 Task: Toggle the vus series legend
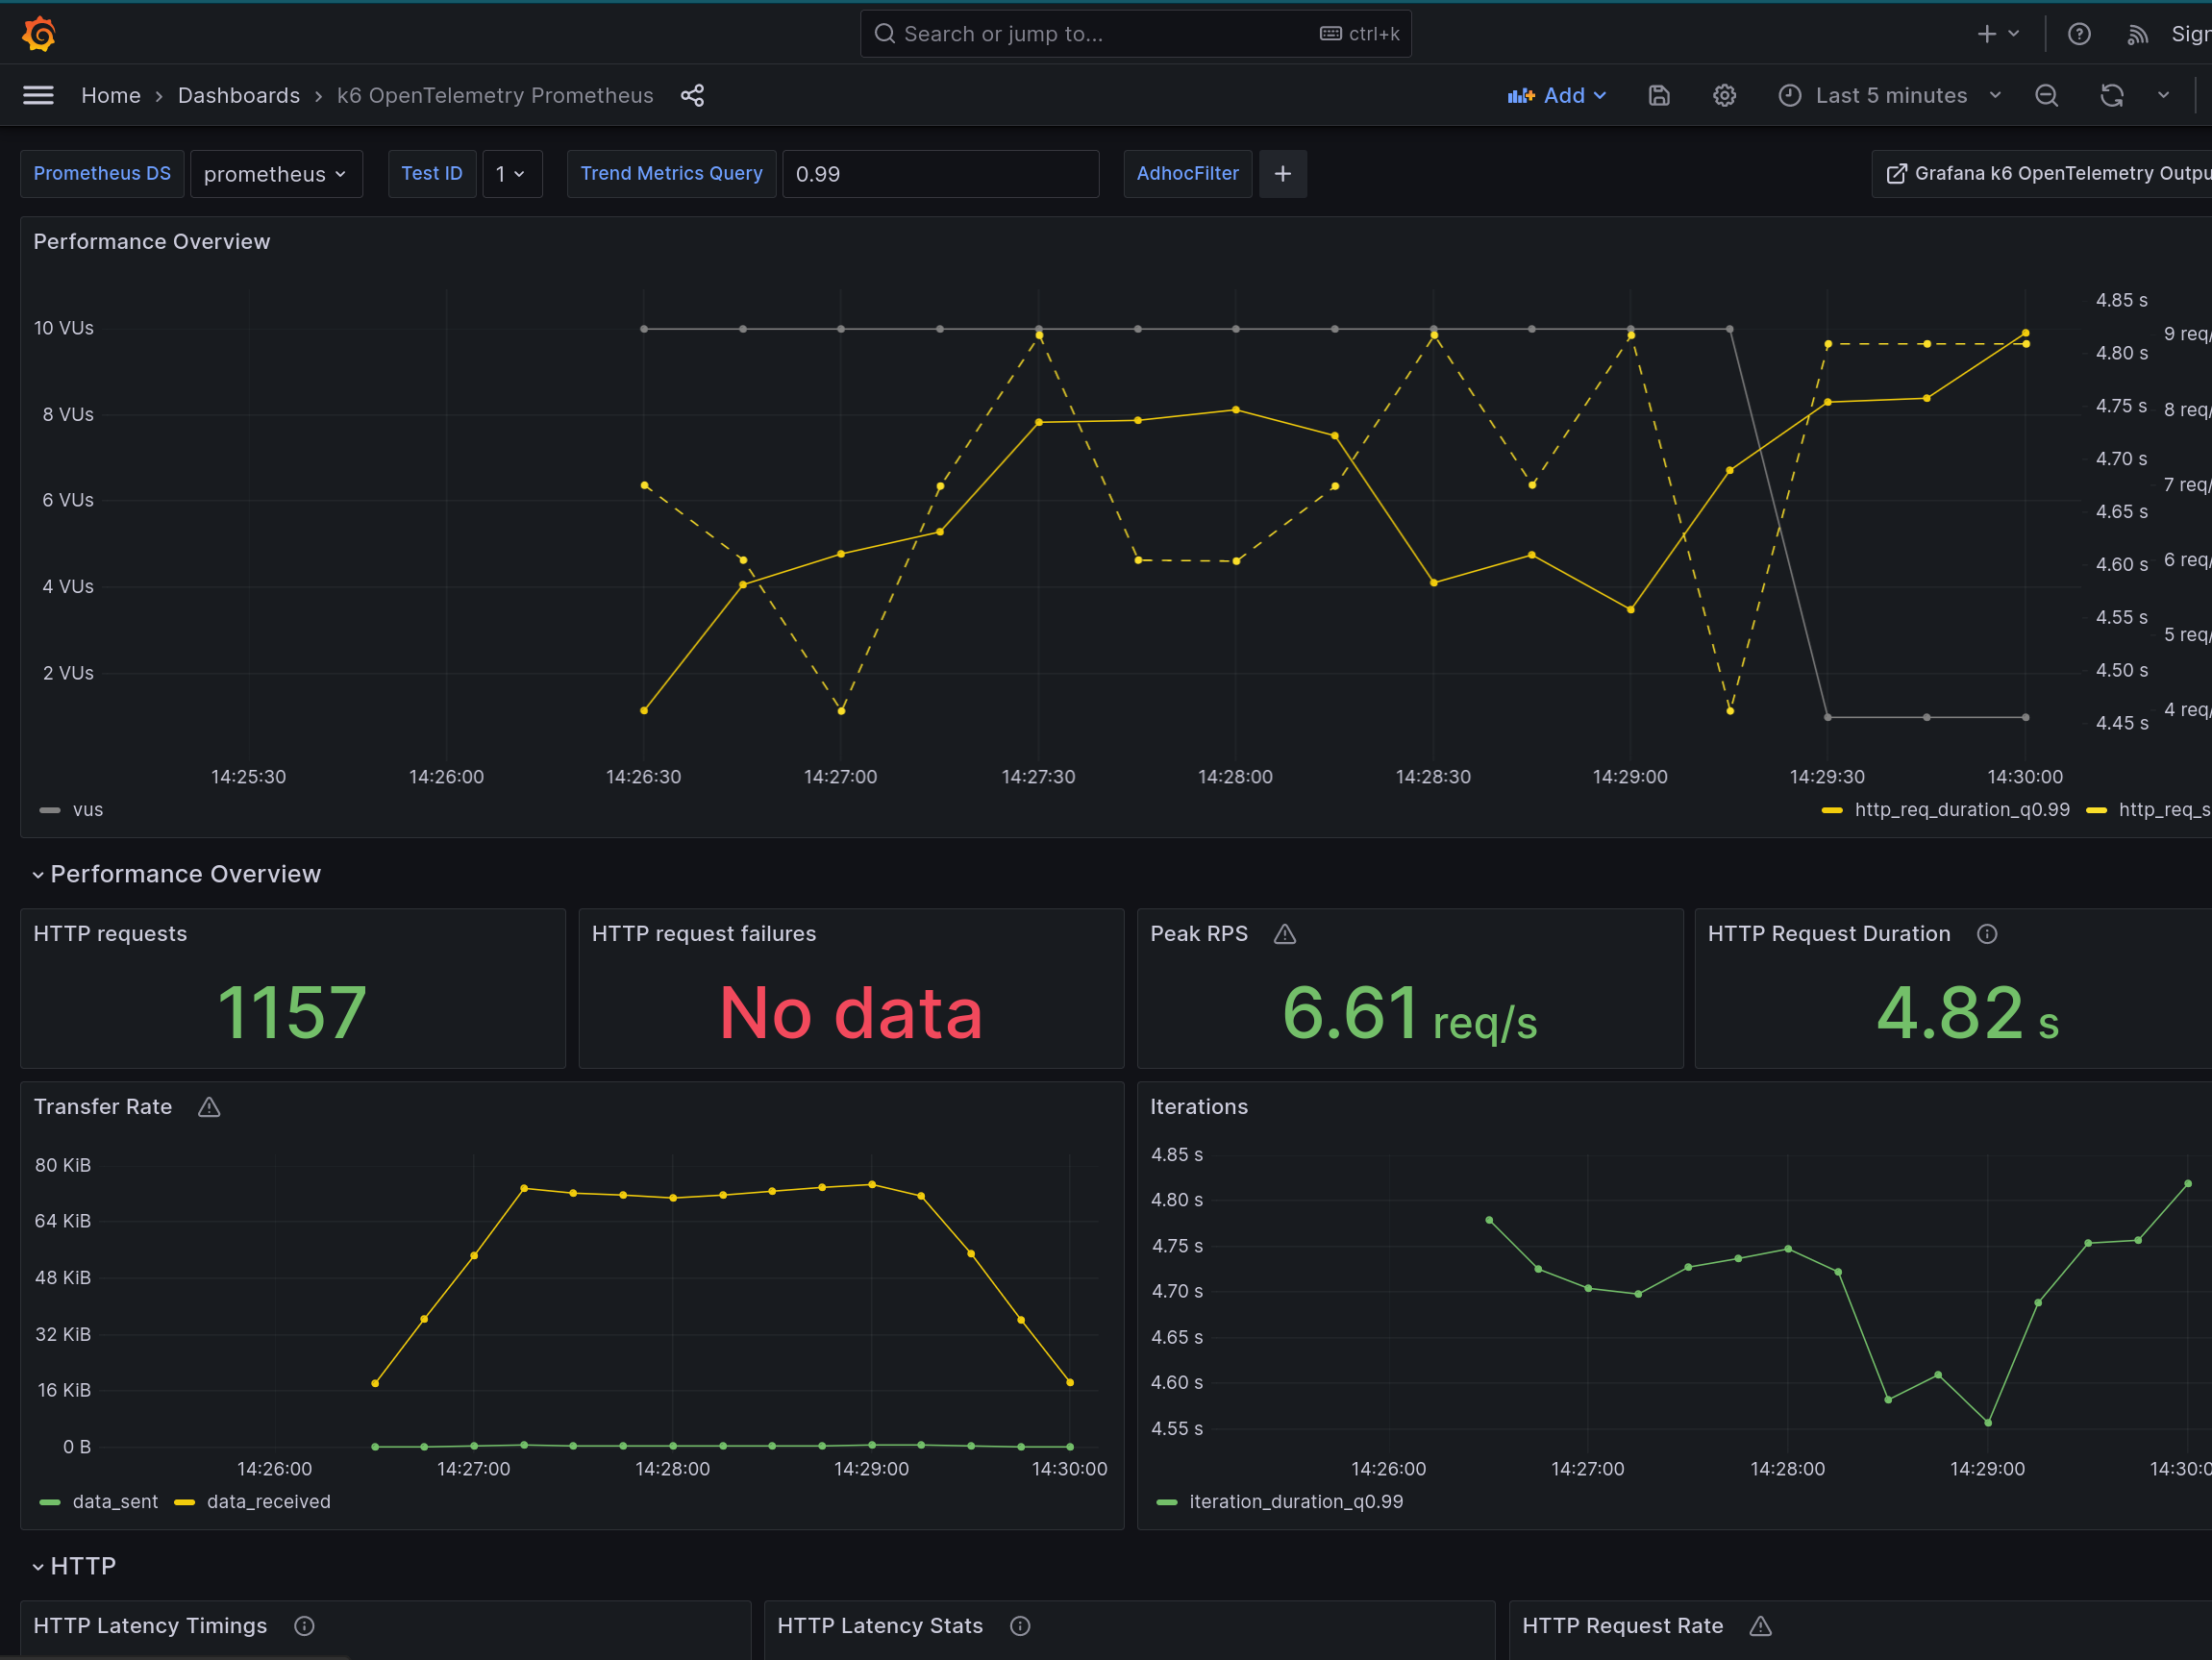pos(87,810)
